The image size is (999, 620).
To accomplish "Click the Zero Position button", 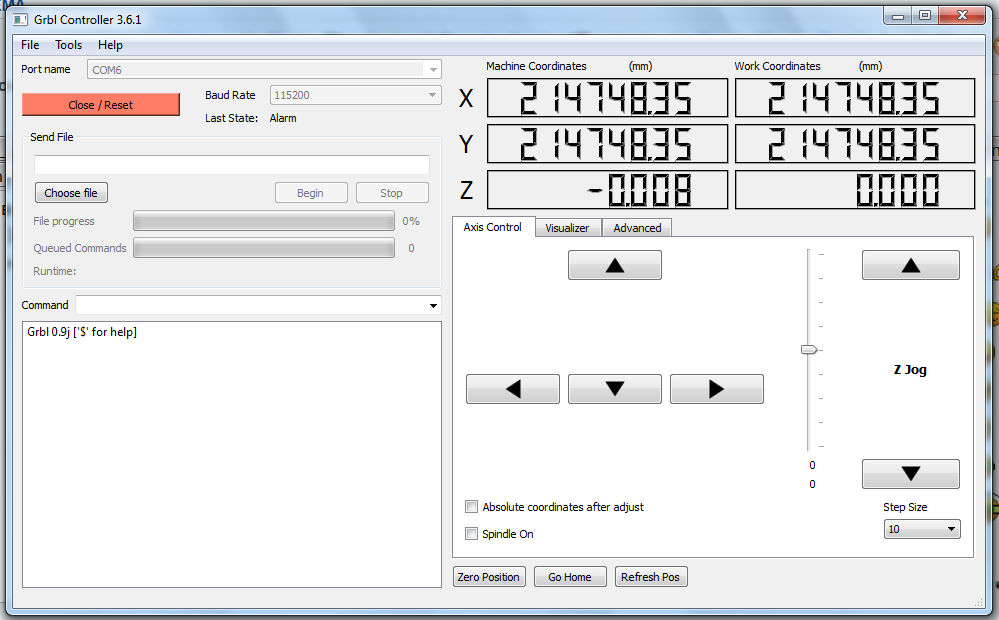I will (x=489, y=577).
